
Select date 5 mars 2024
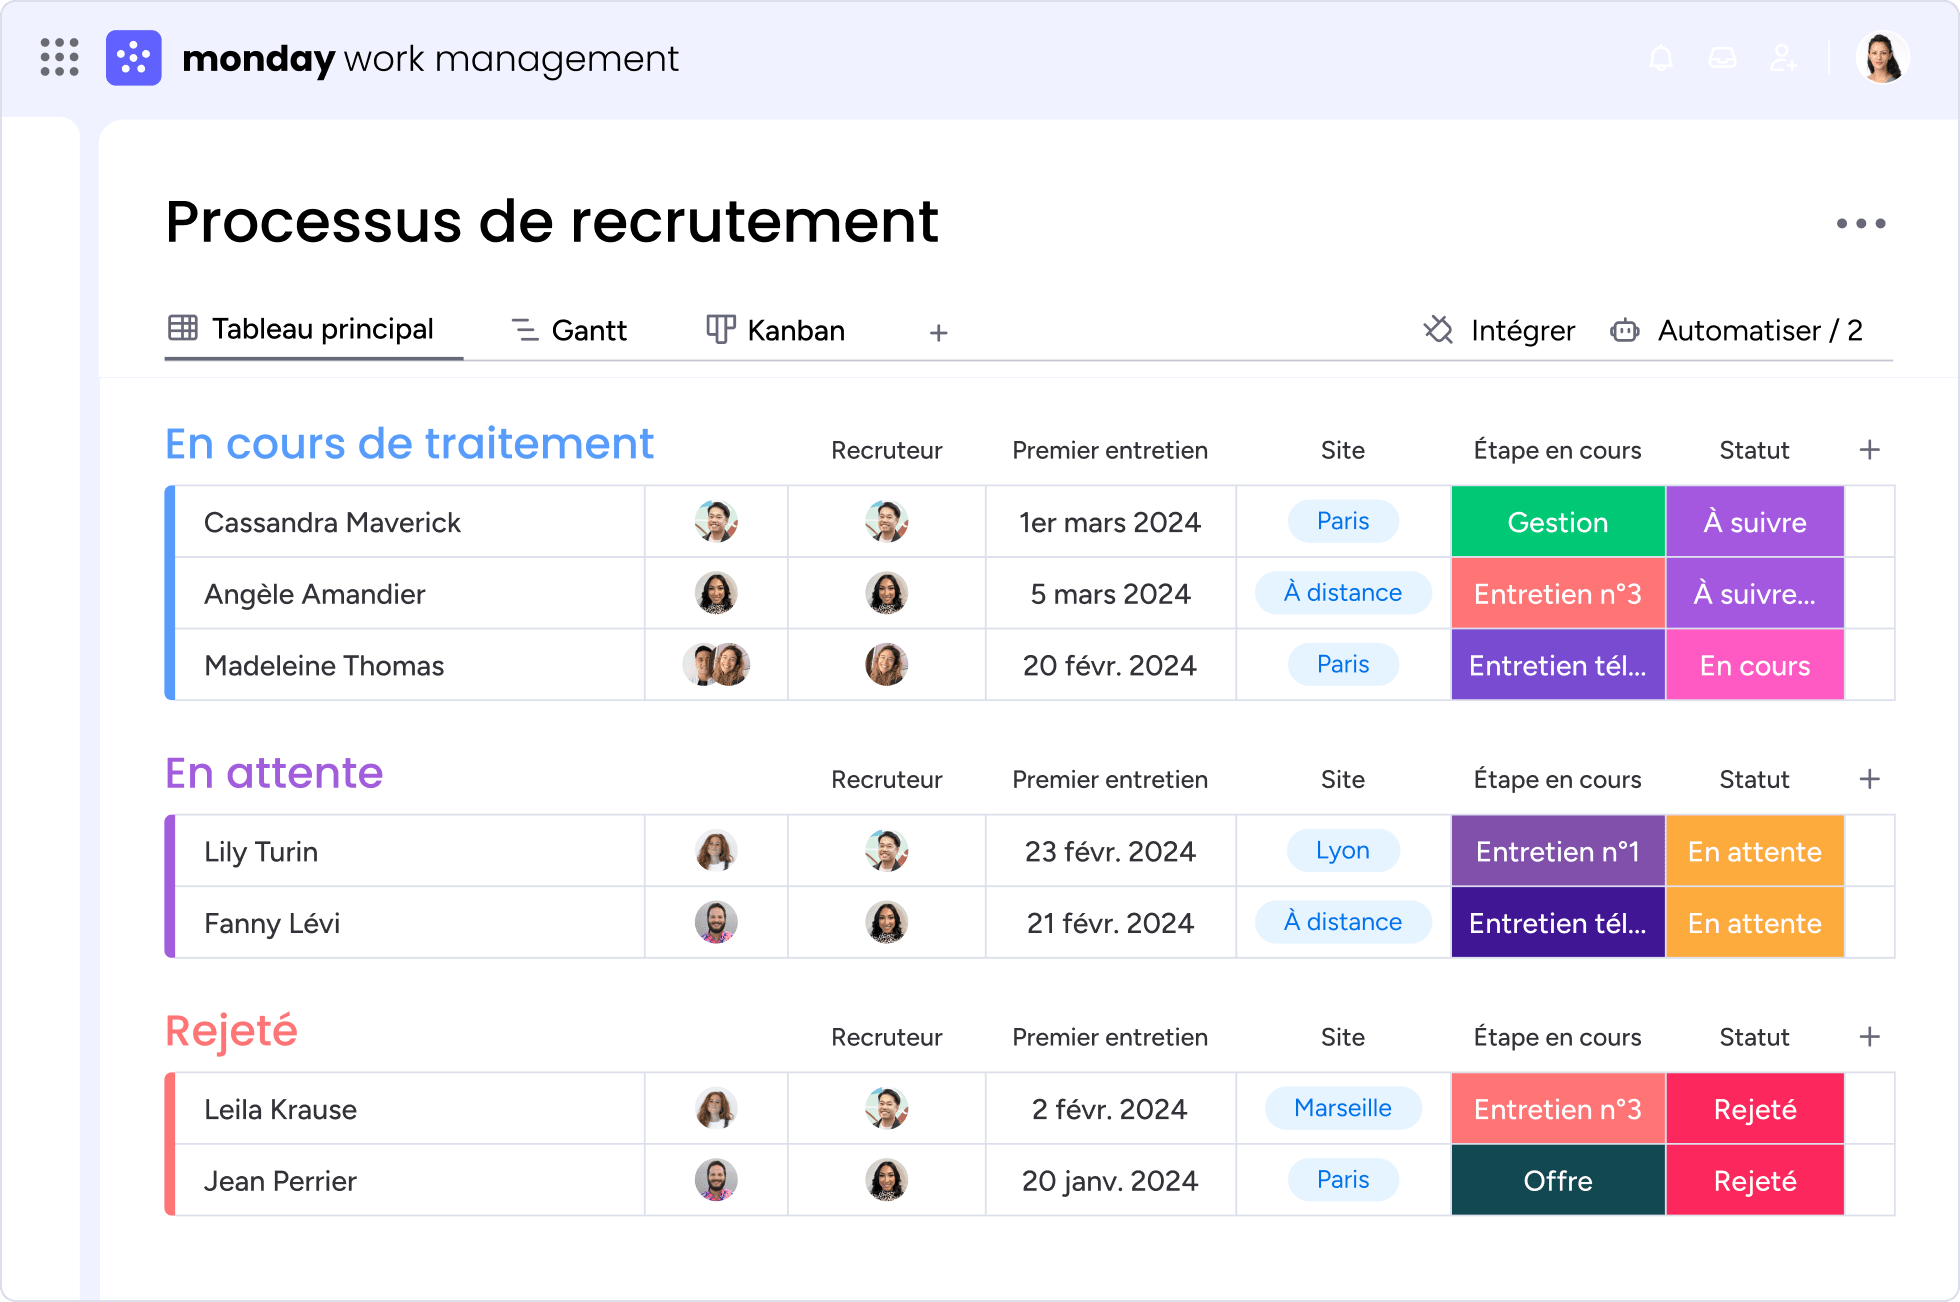[x=1110, y=594]
